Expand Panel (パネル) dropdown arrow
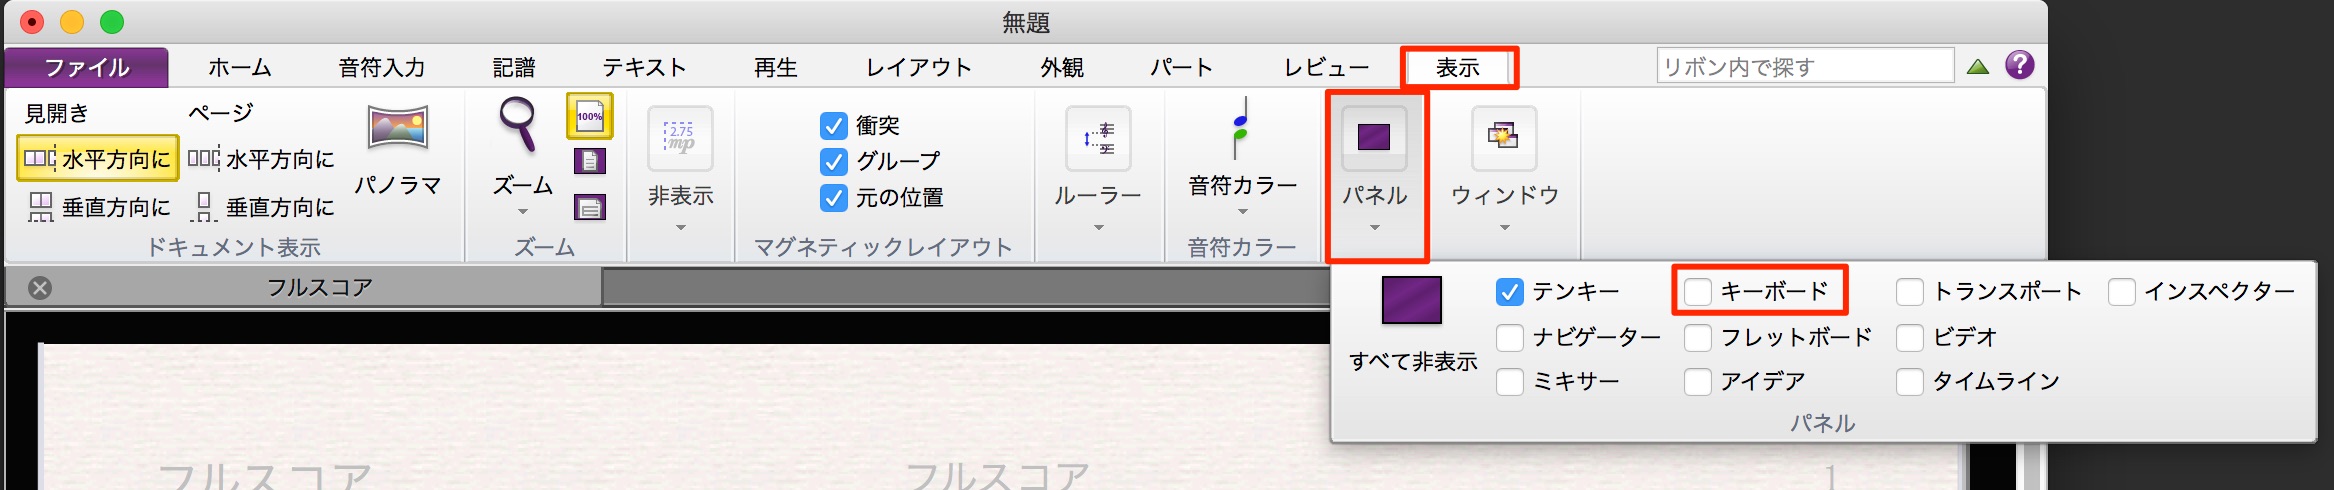The width and height of the screenshot is (2334, 490). coord(1375,227)
